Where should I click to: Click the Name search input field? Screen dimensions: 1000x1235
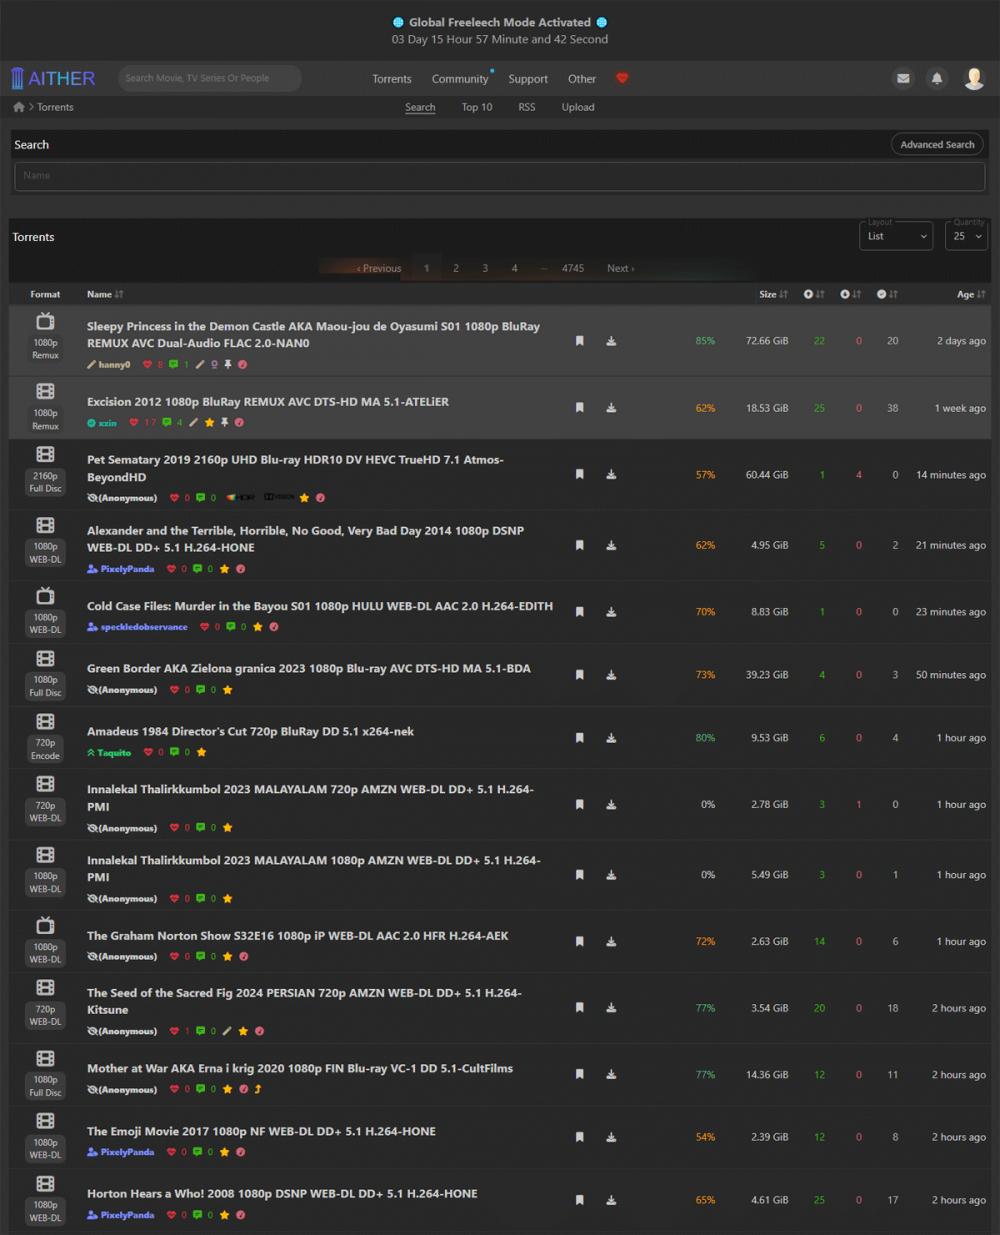point(499,176)
